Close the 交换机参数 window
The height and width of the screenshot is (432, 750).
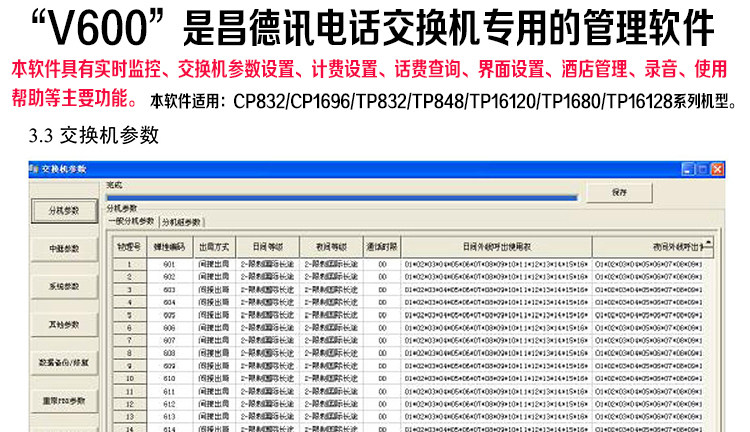[x=717, y=169]
